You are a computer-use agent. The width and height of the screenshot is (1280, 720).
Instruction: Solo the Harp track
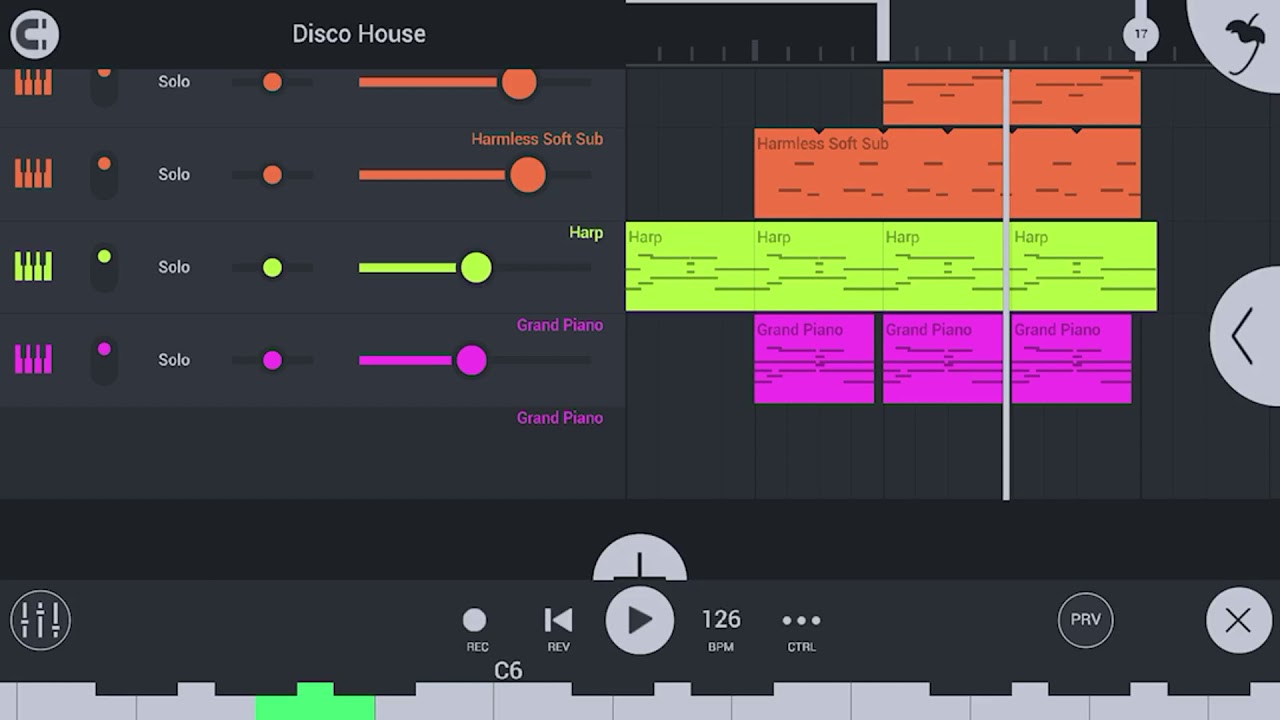(174, 267)
